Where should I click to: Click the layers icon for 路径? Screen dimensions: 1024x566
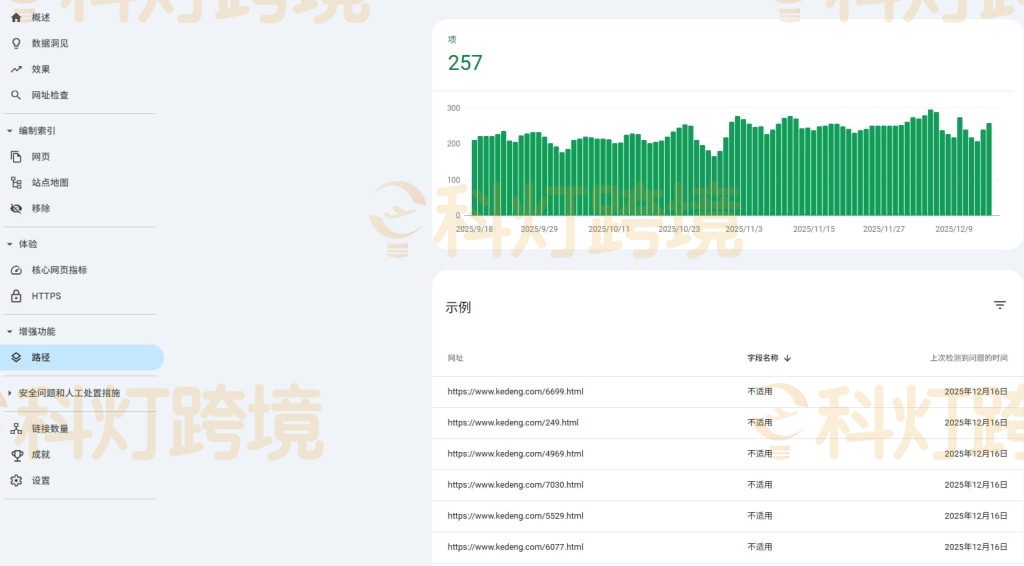(16, 358)
